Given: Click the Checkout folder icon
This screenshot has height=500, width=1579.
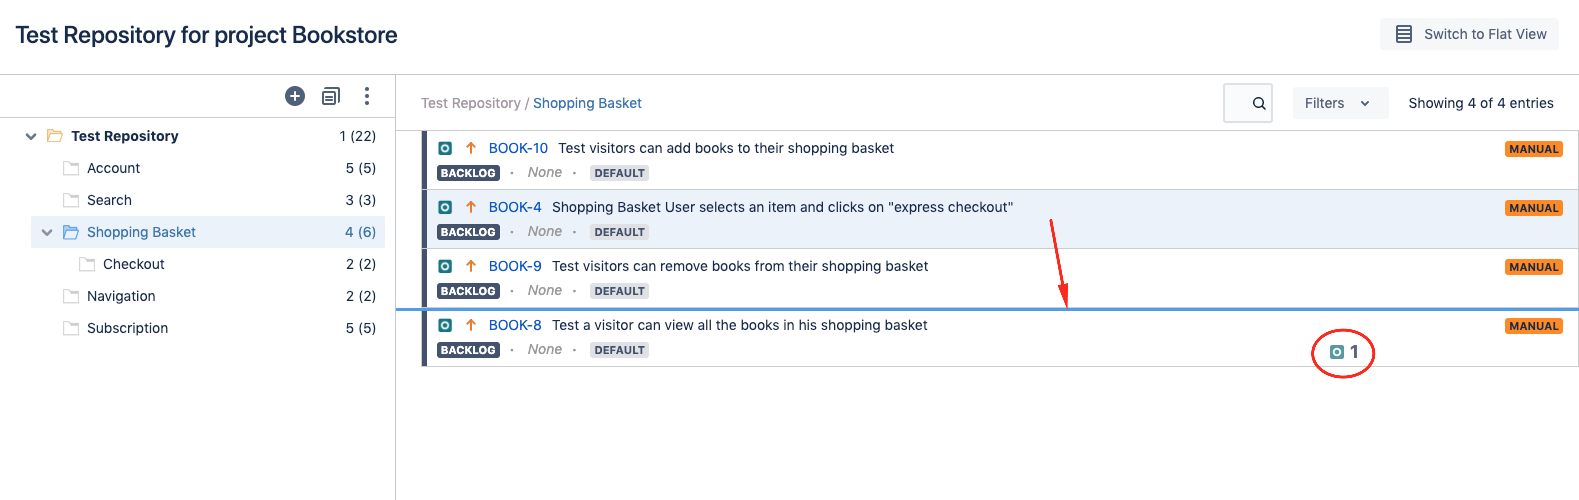Looking at the screenshot, I should click(x=87, y=264).
